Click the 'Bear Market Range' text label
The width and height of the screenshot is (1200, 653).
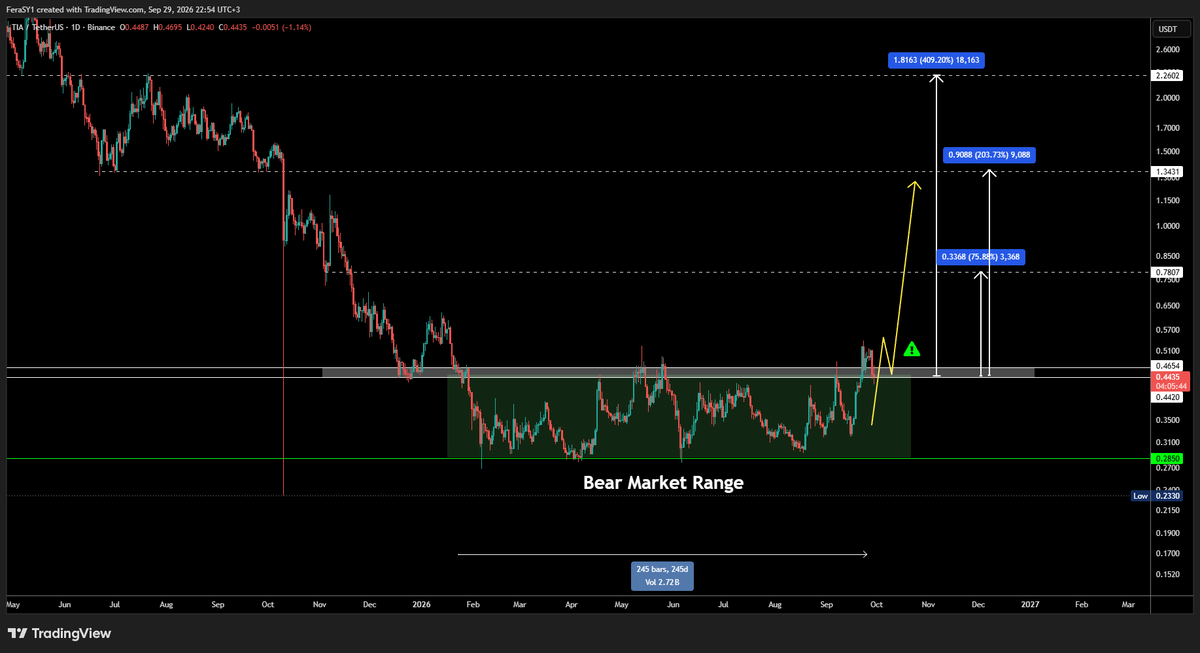pyautogui.click(x=663, y=482)
